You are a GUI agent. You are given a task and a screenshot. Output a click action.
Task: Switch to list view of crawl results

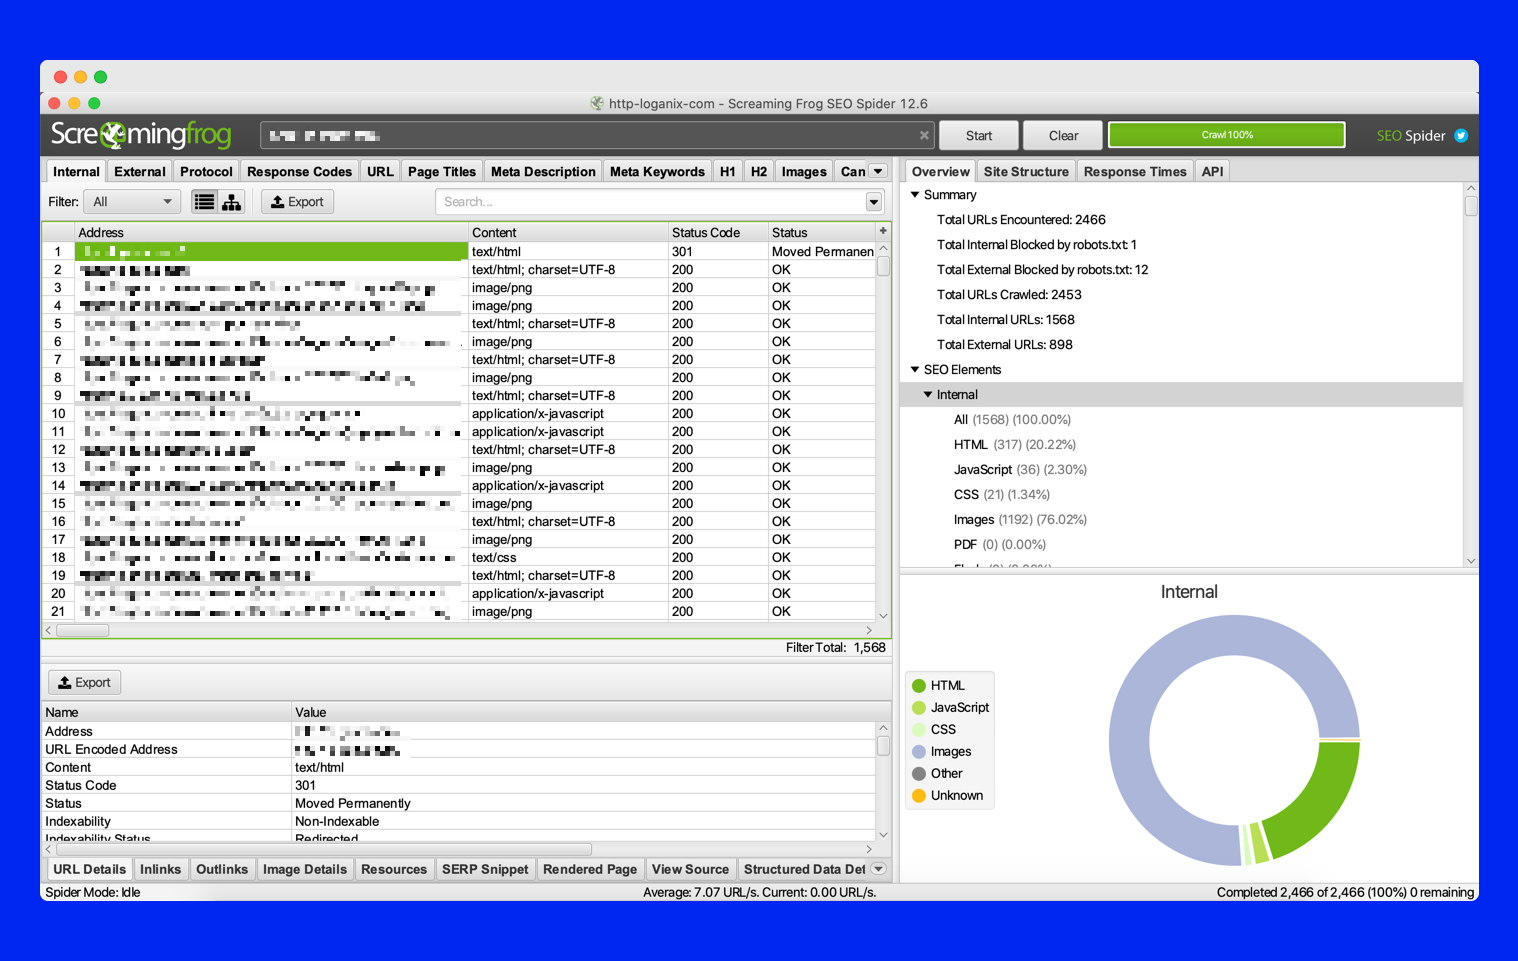204,202
